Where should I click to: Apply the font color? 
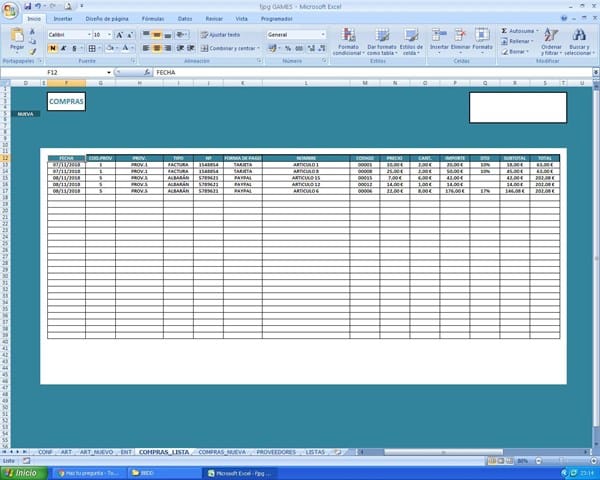[x=125, y=48]
